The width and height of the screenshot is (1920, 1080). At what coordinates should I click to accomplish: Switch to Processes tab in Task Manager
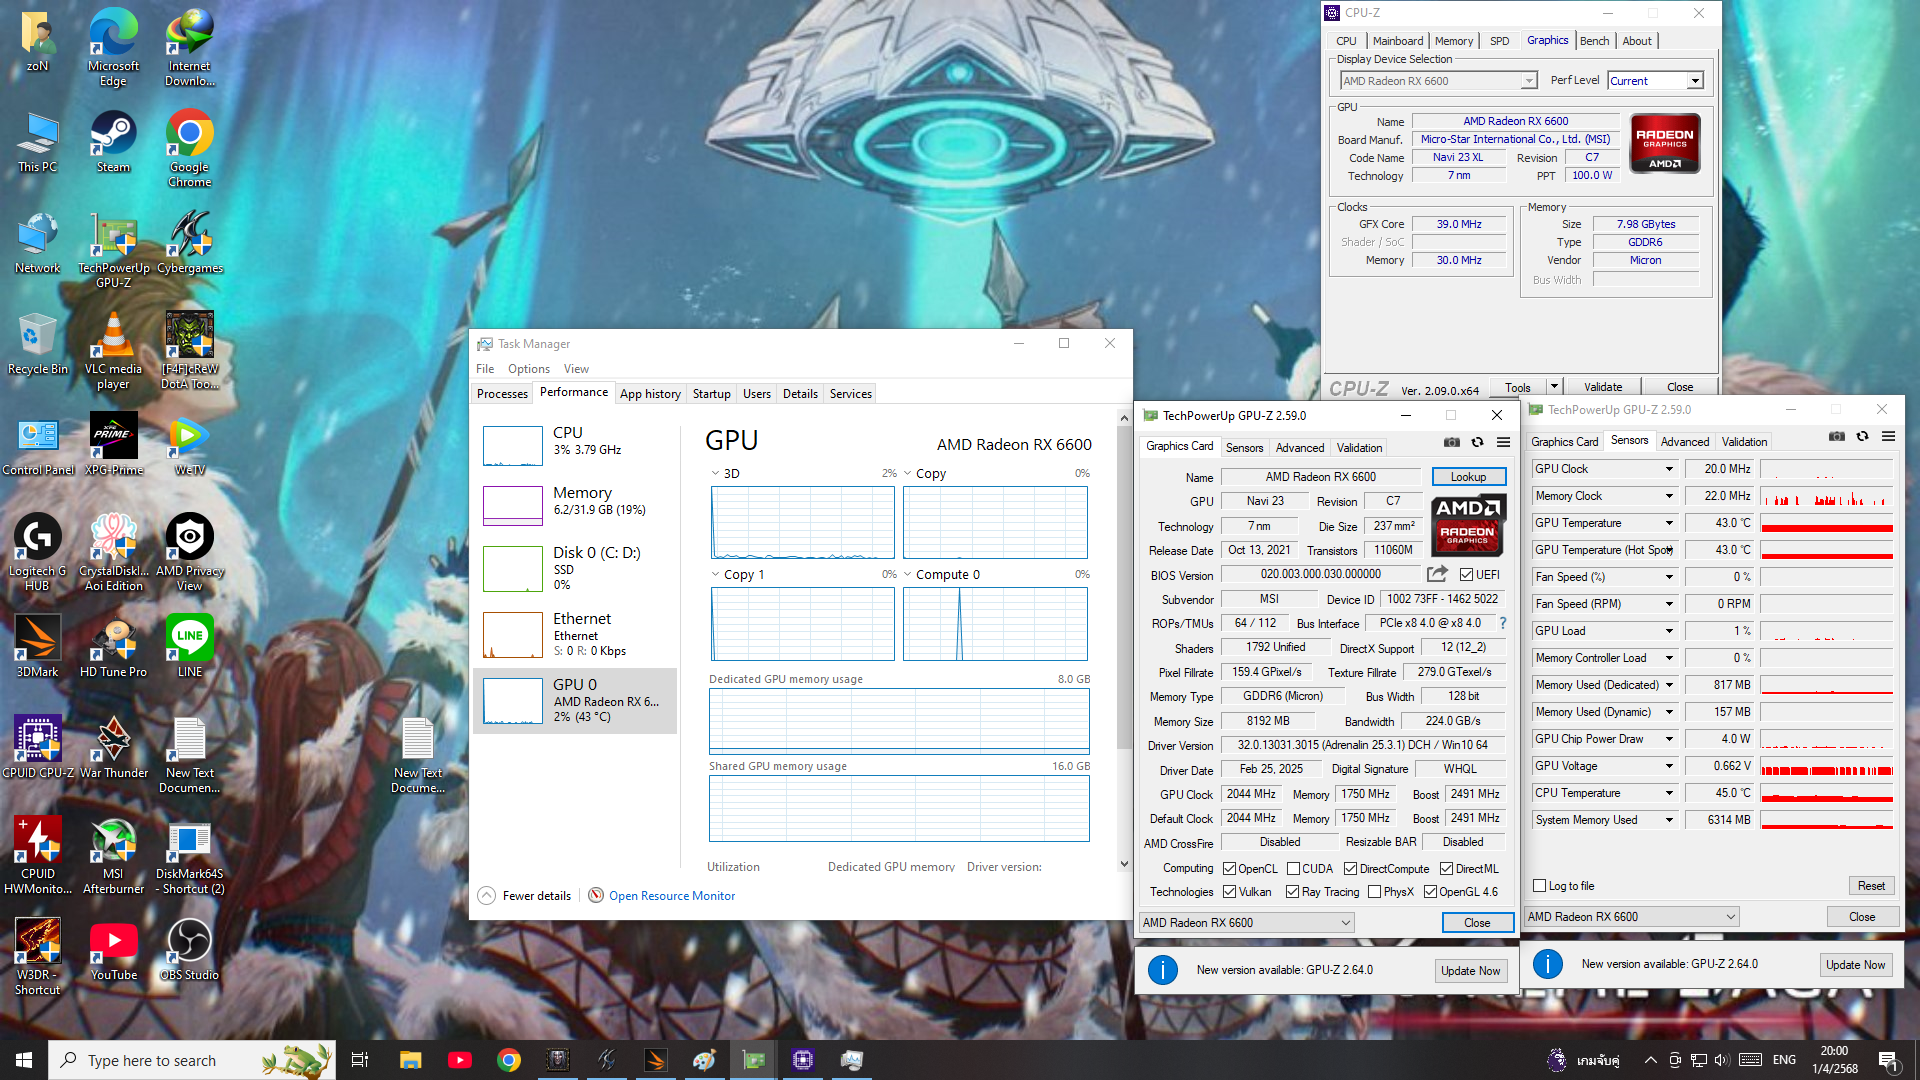[x=502, y=394]
